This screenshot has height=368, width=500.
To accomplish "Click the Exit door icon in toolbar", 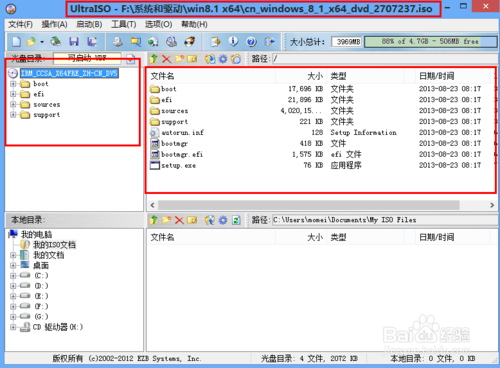I will click(x=269, y=42).
